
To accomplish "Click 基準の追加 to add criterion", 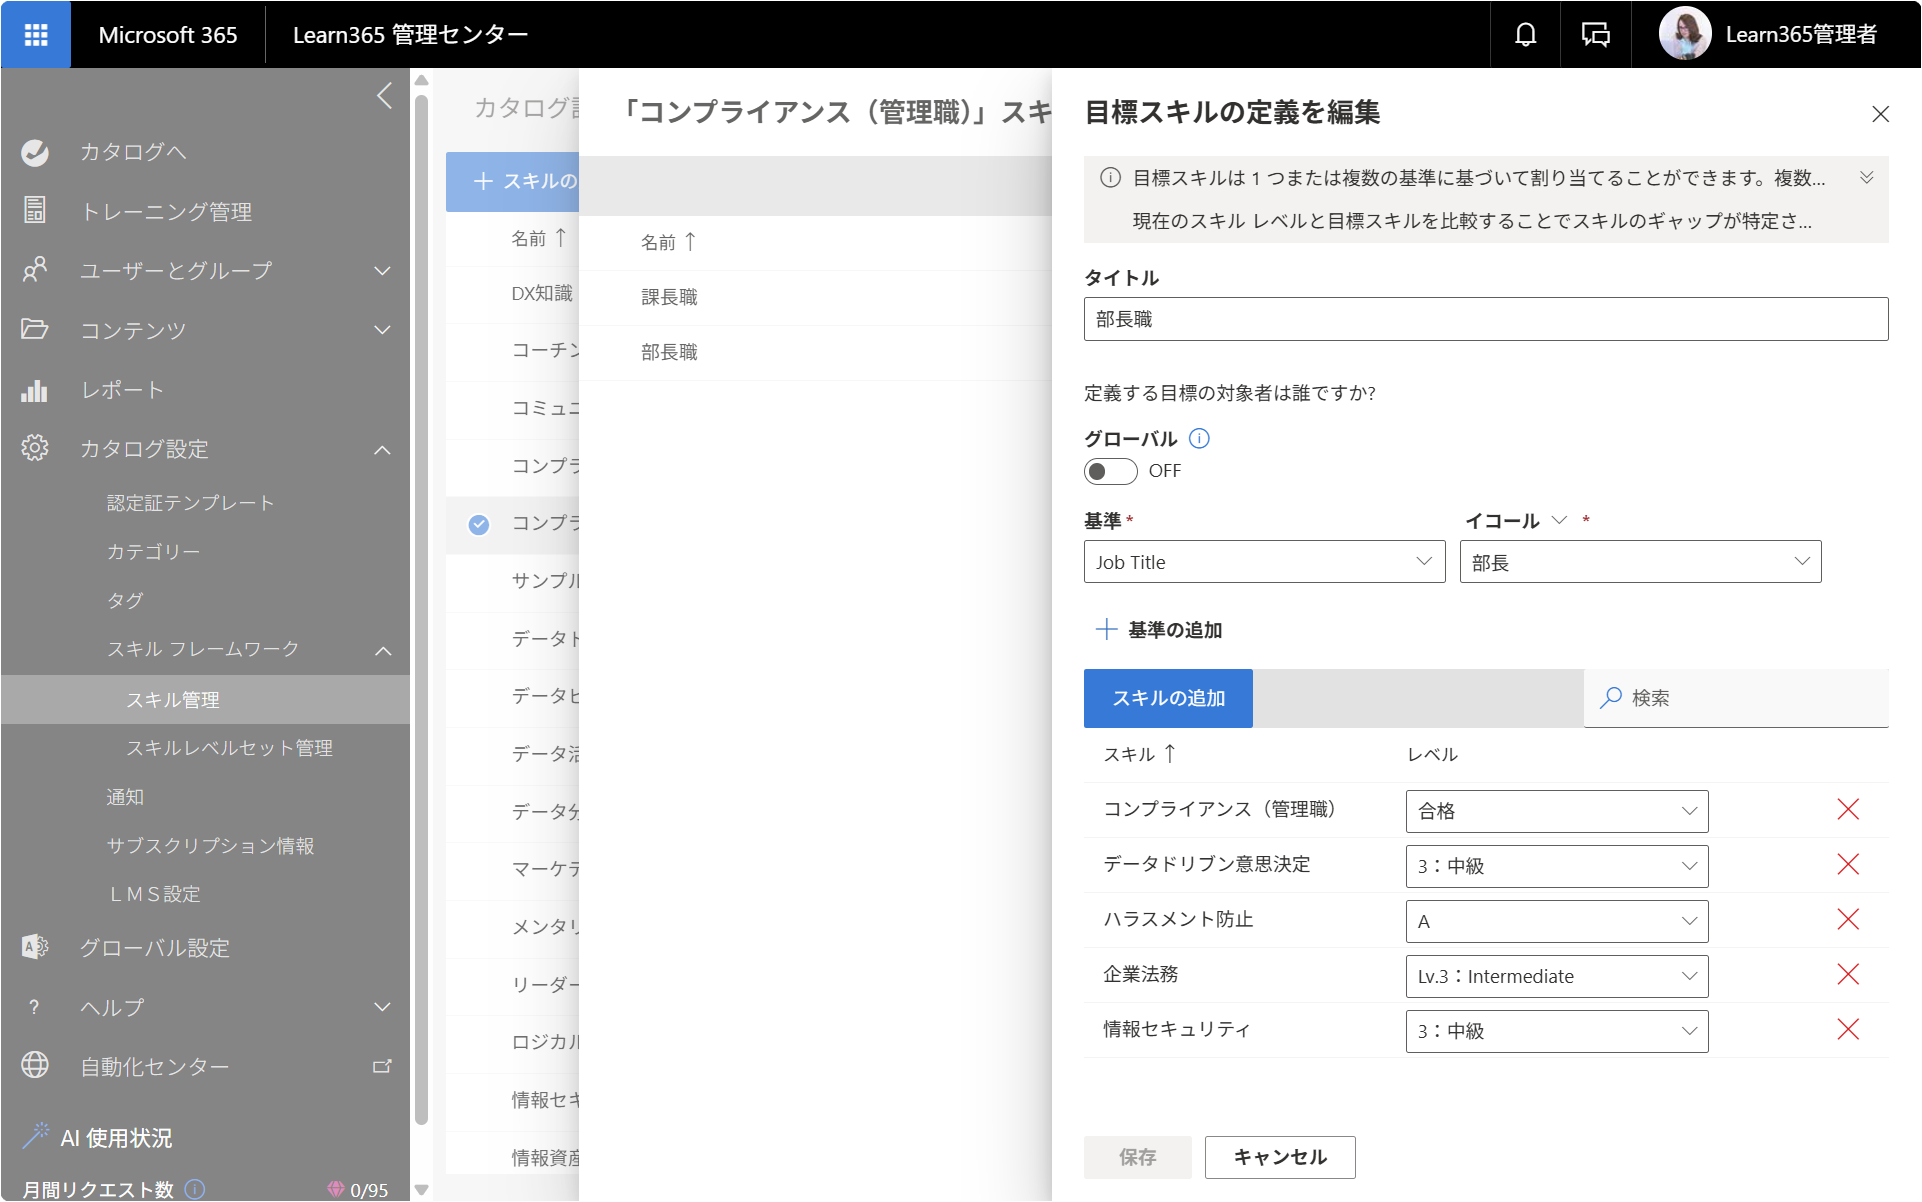I will tap(1159, 630).
